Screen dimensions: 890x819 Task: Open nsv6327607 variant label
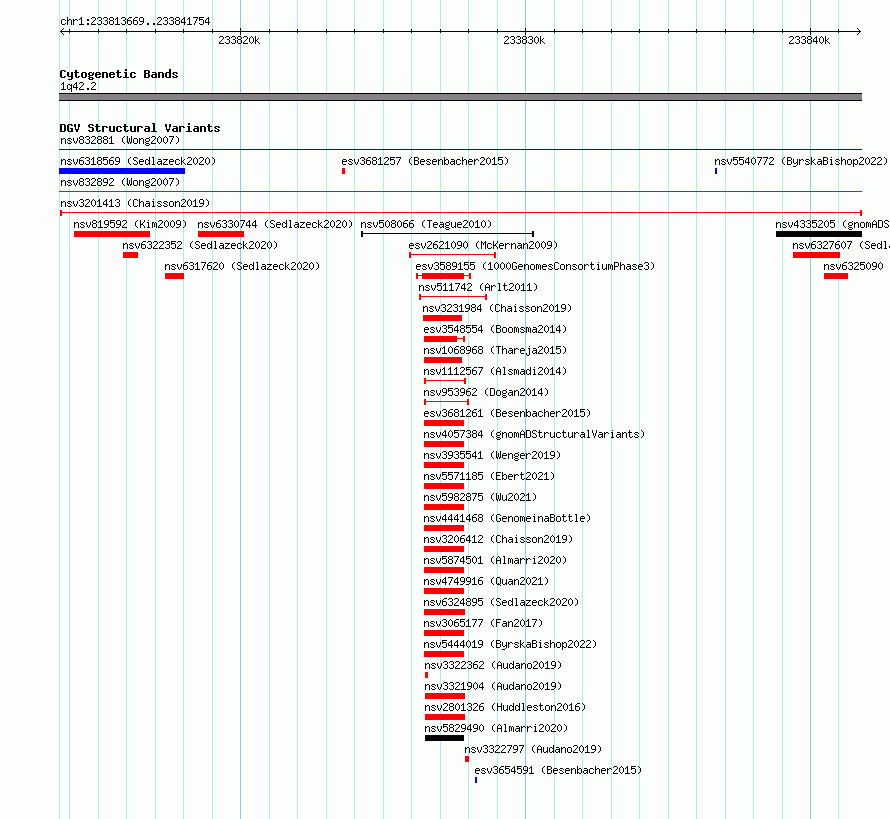(x=841, y=245)
